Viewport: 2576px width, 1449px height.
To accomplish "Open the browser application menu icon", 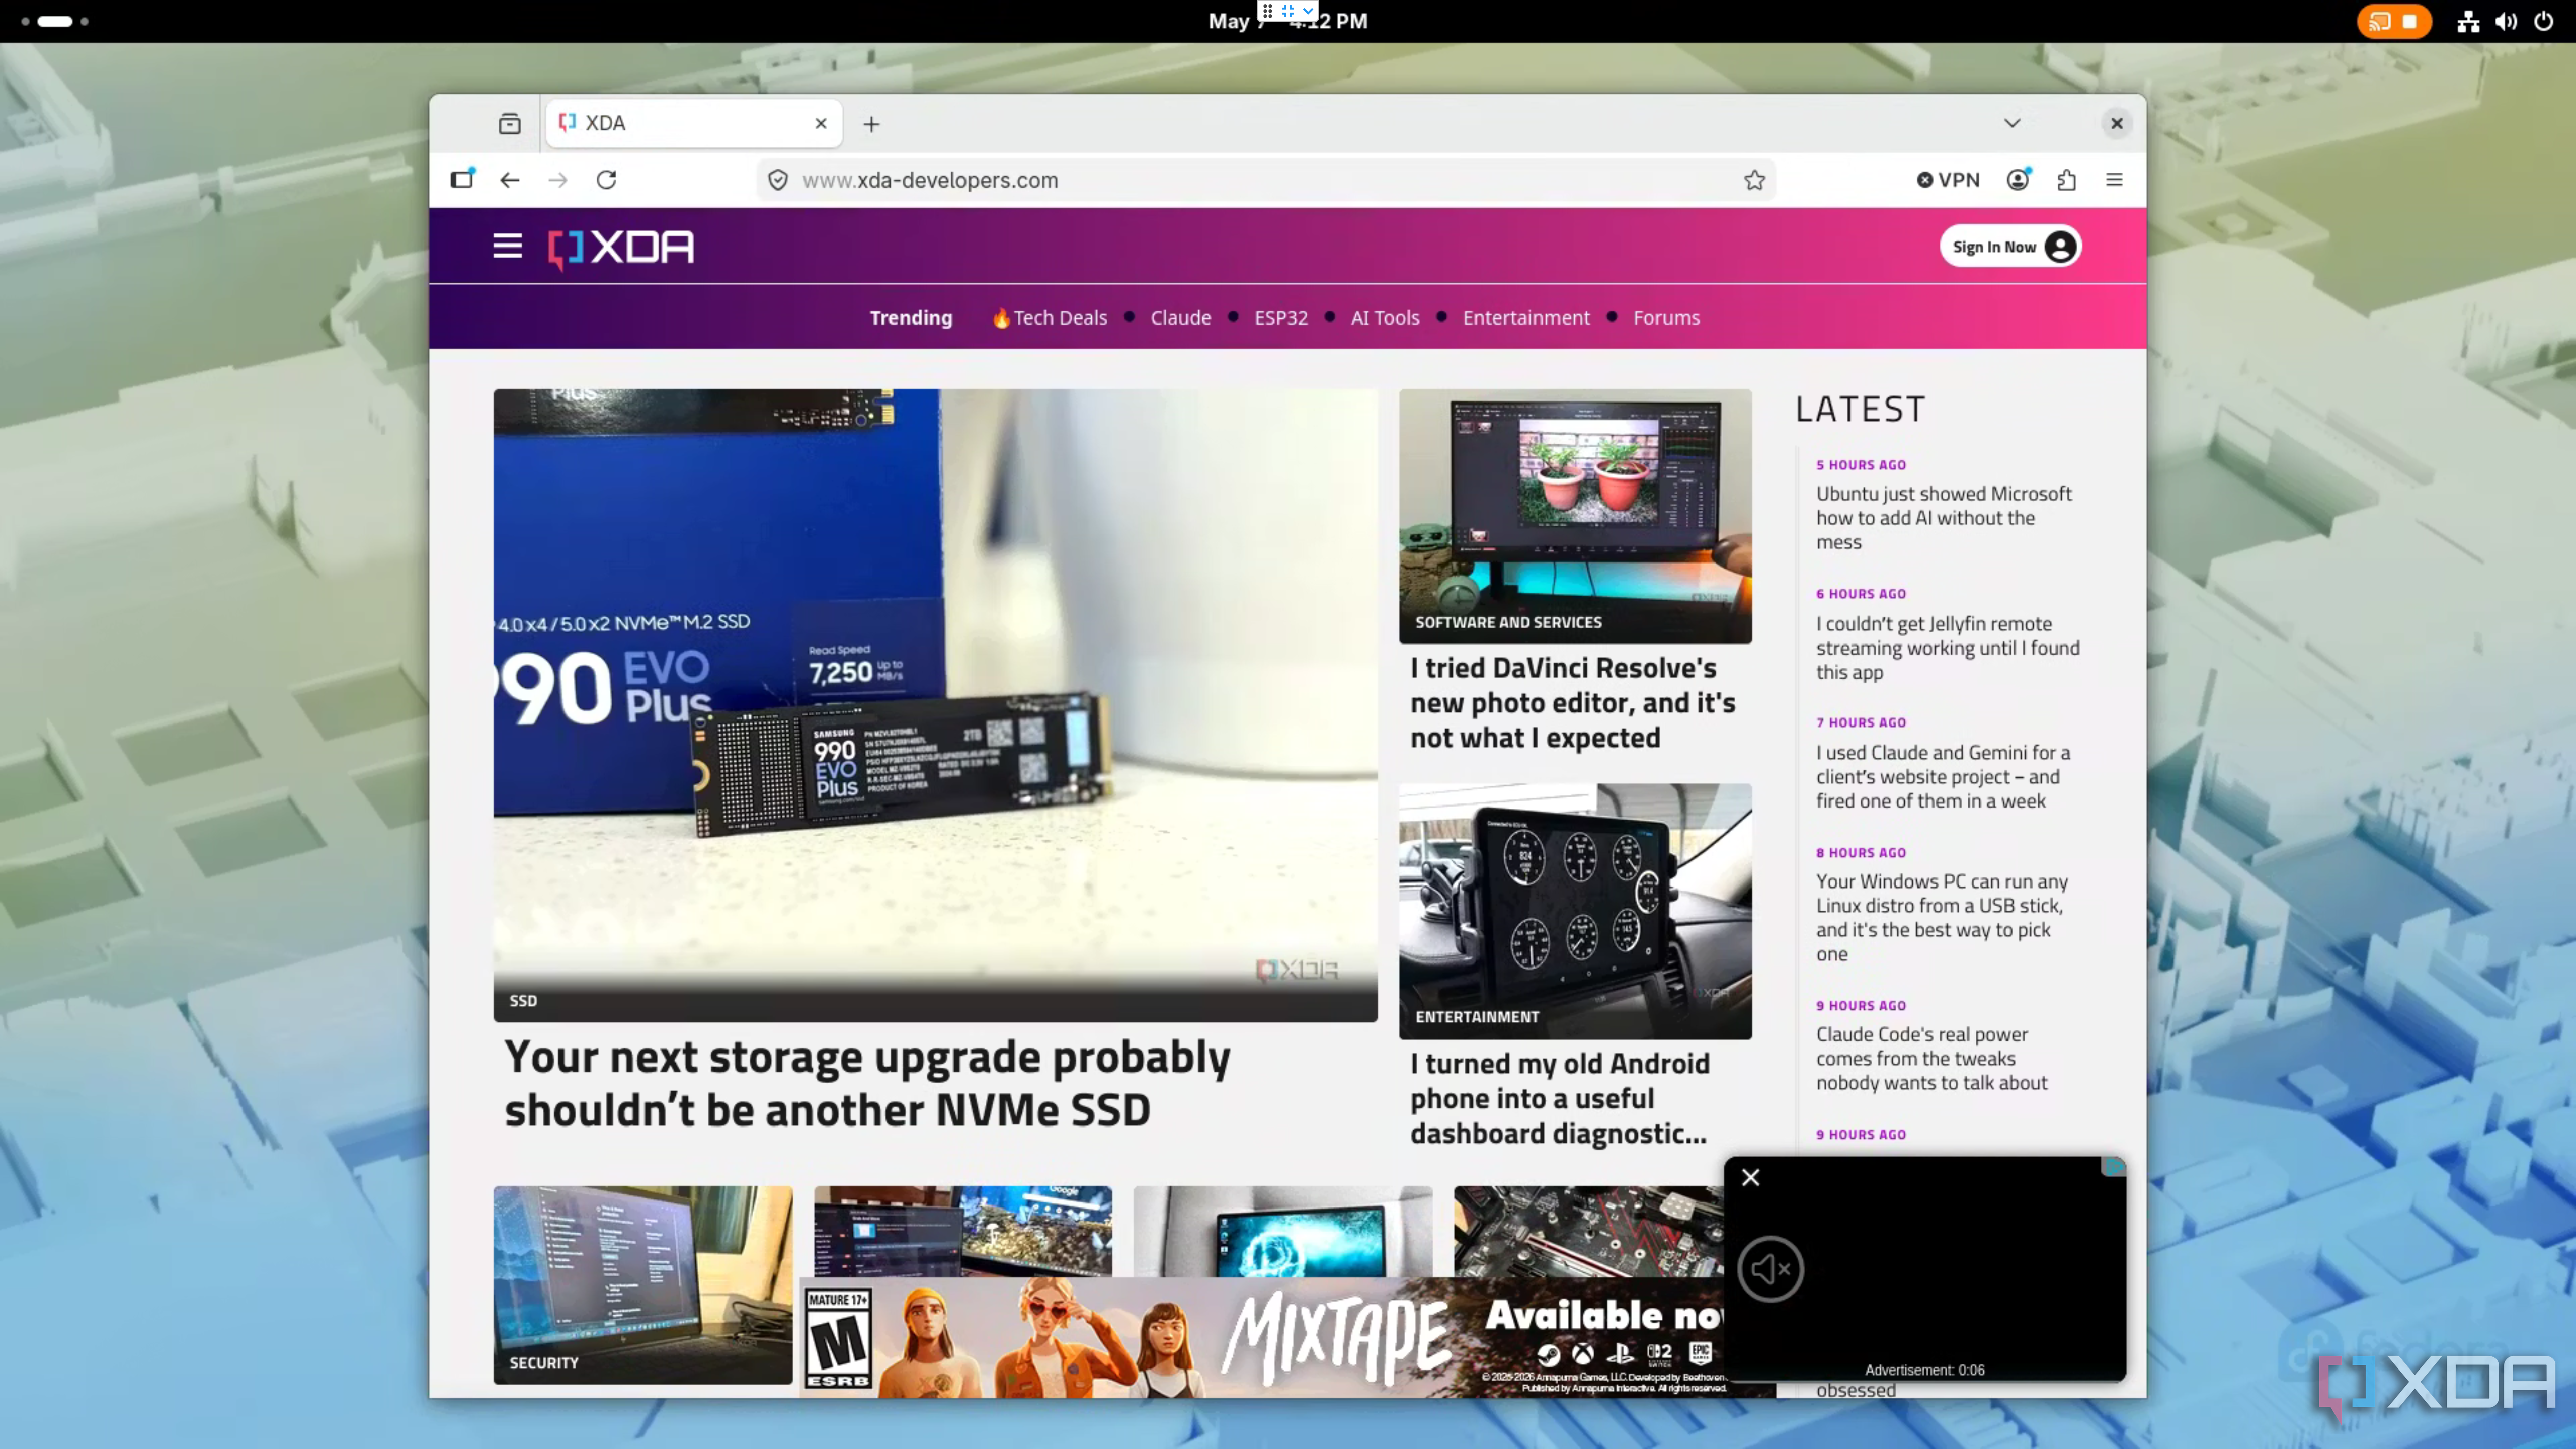I will [x=2114, y=180].
